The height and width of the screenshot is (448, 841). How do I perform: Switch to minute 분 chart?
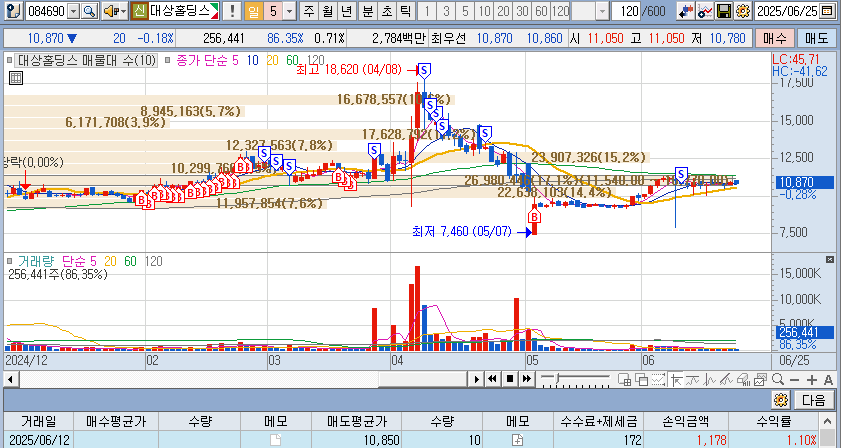pyautogui.click(x=367, y=10)
